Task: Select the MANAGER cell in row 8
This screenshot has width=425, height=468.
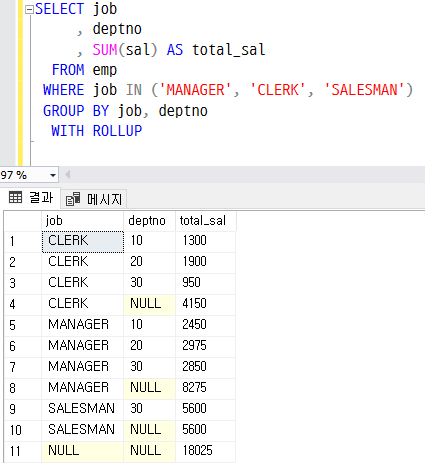Action: pyautogui.click(x=82, y=388)
